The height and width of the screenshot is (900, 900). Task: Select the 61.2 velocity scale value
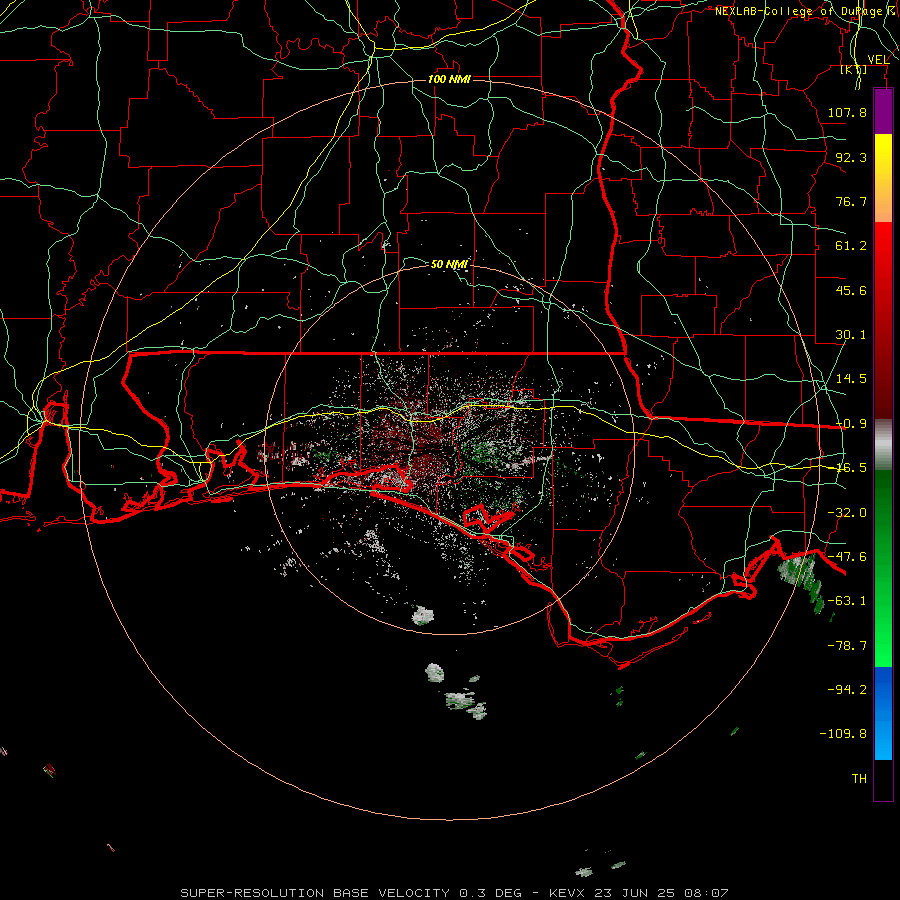(x=851, y=246)
